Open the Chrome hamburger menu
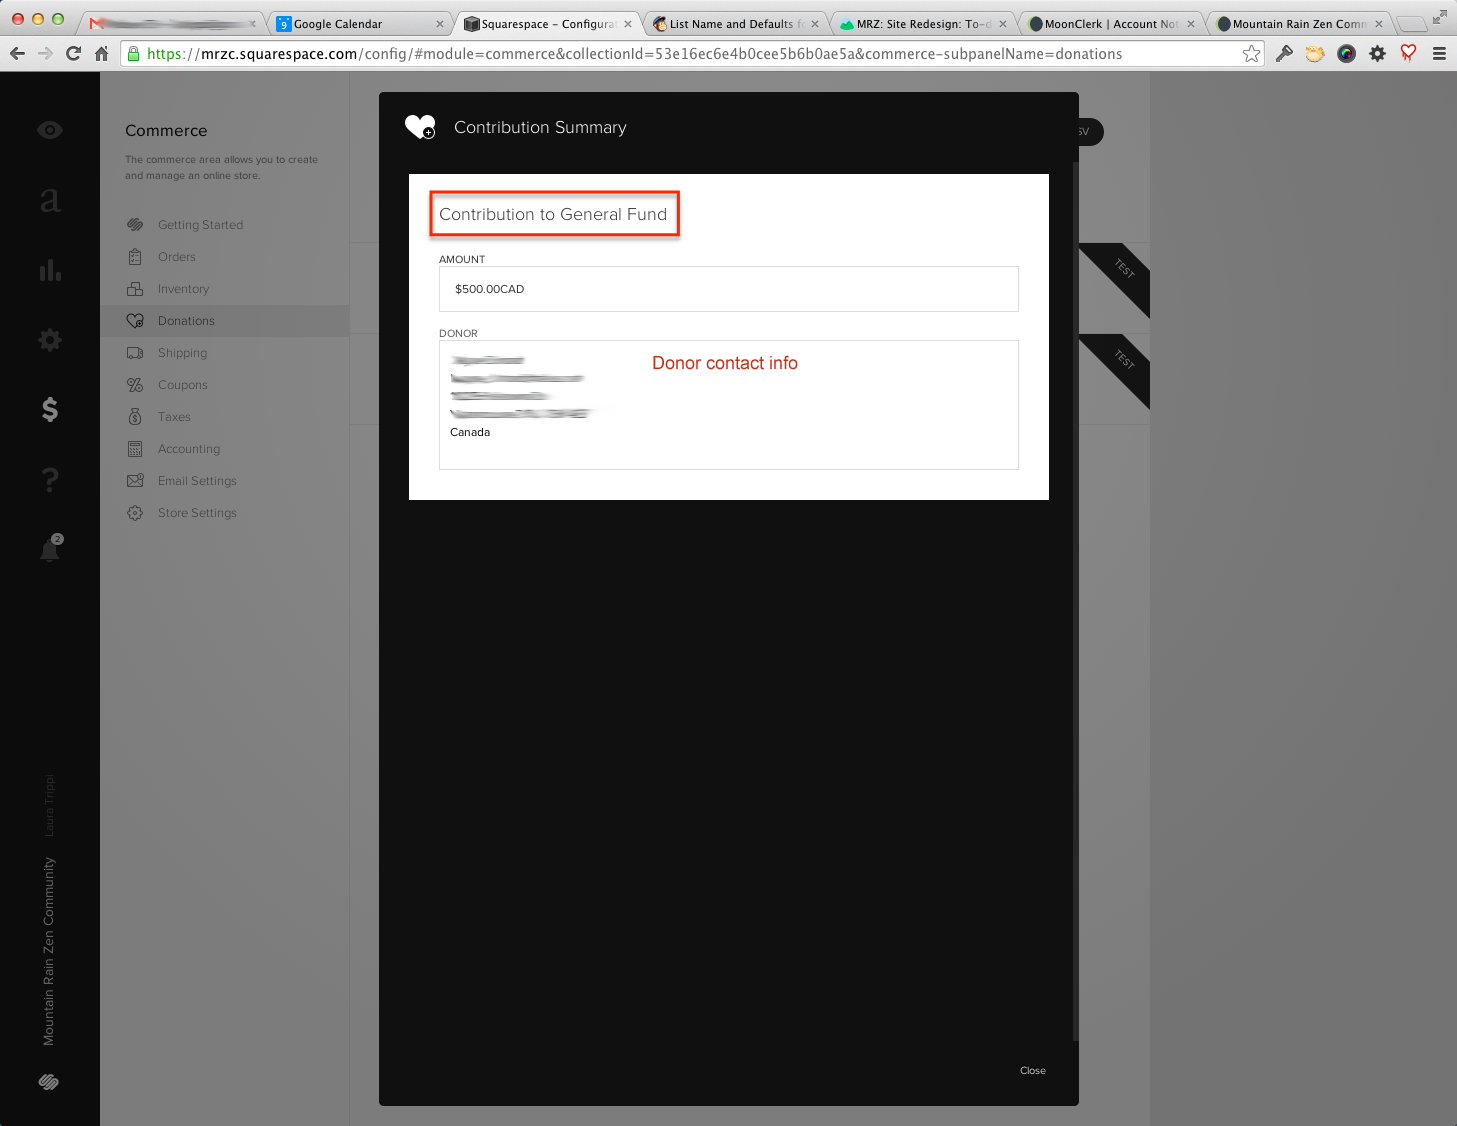 click(1439, 54)
